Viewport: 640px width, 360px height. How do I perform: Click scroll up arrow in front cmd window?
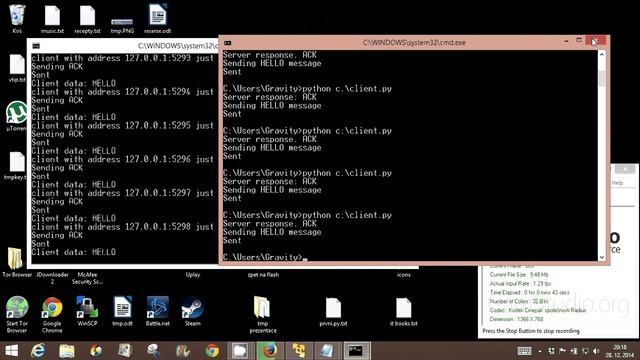602,54
